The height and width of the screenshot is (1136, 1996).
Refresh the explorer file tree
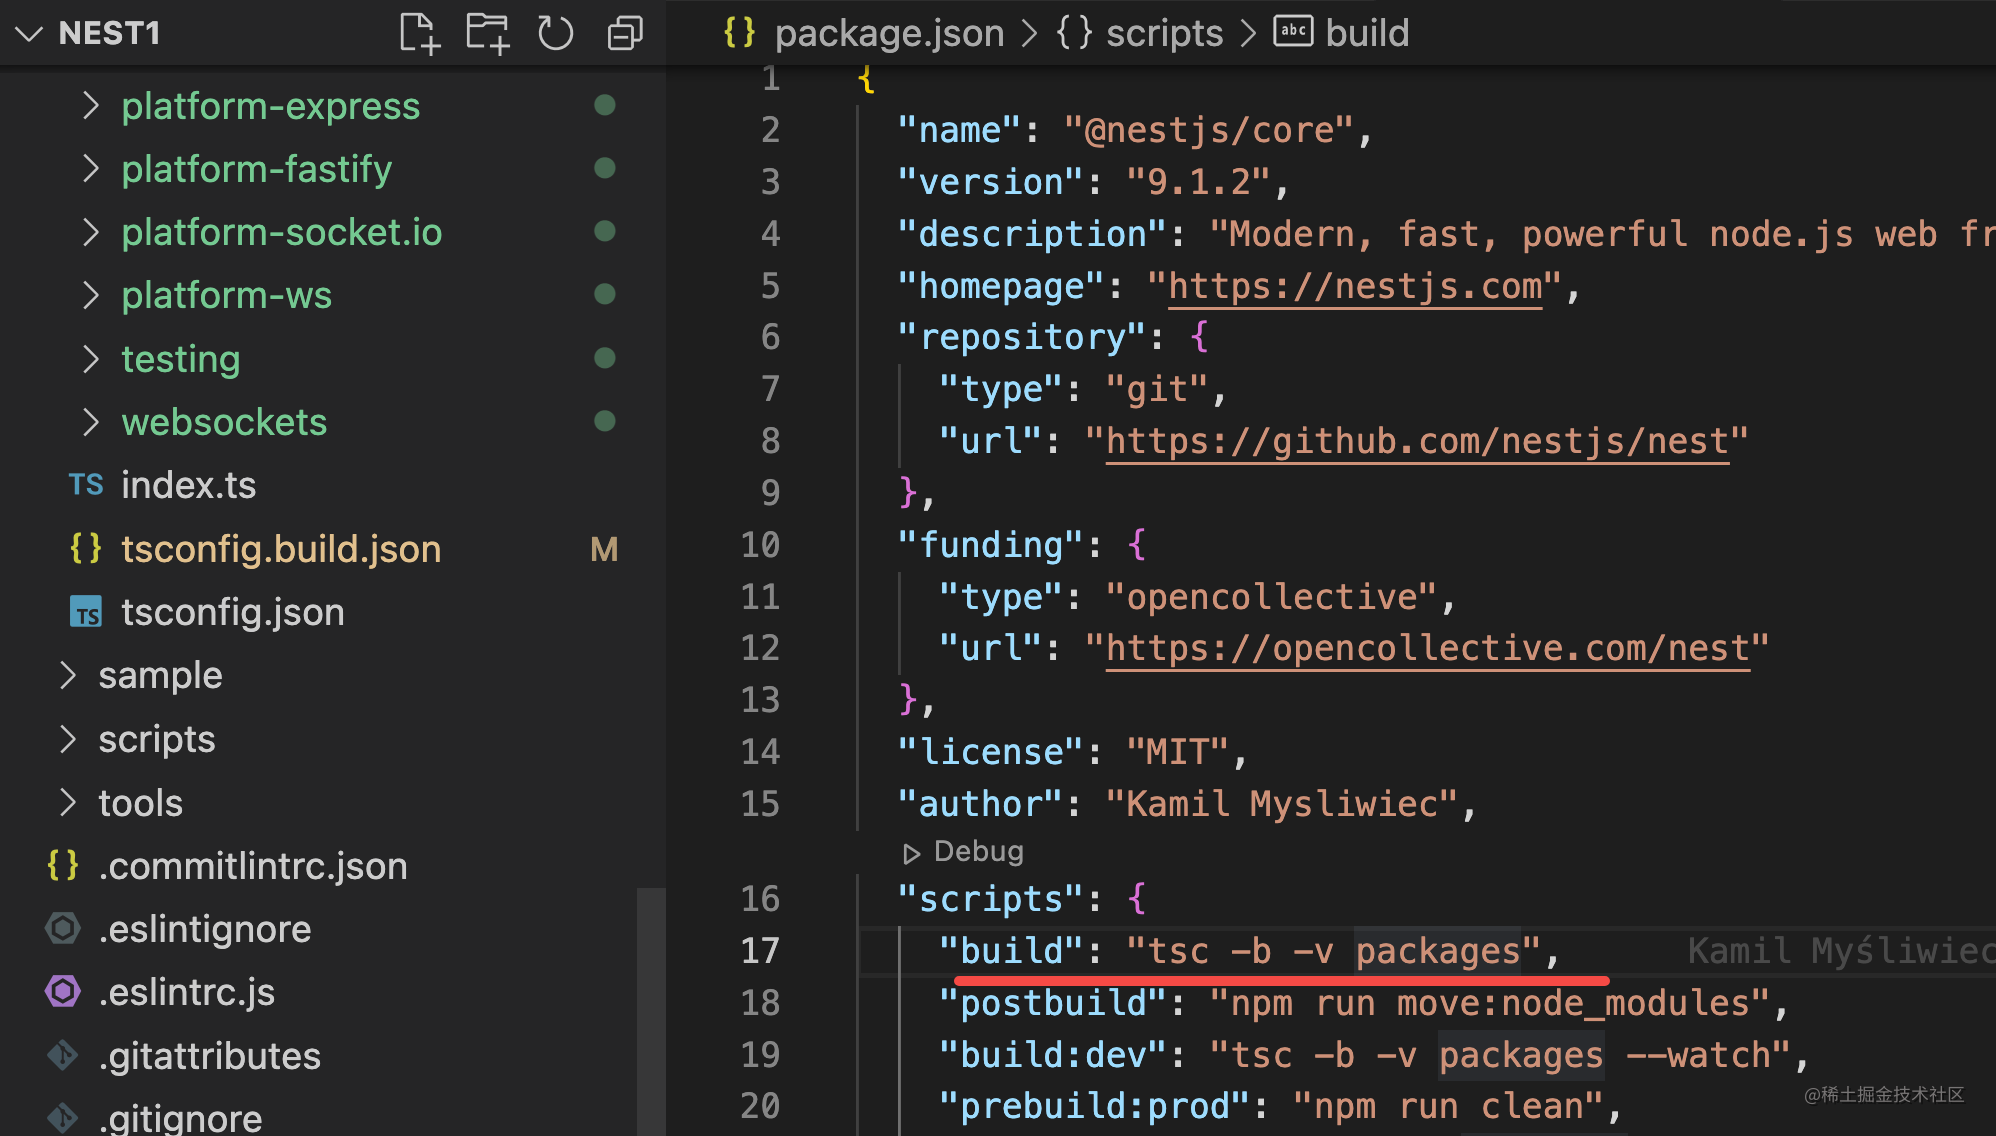coord(555,33)
